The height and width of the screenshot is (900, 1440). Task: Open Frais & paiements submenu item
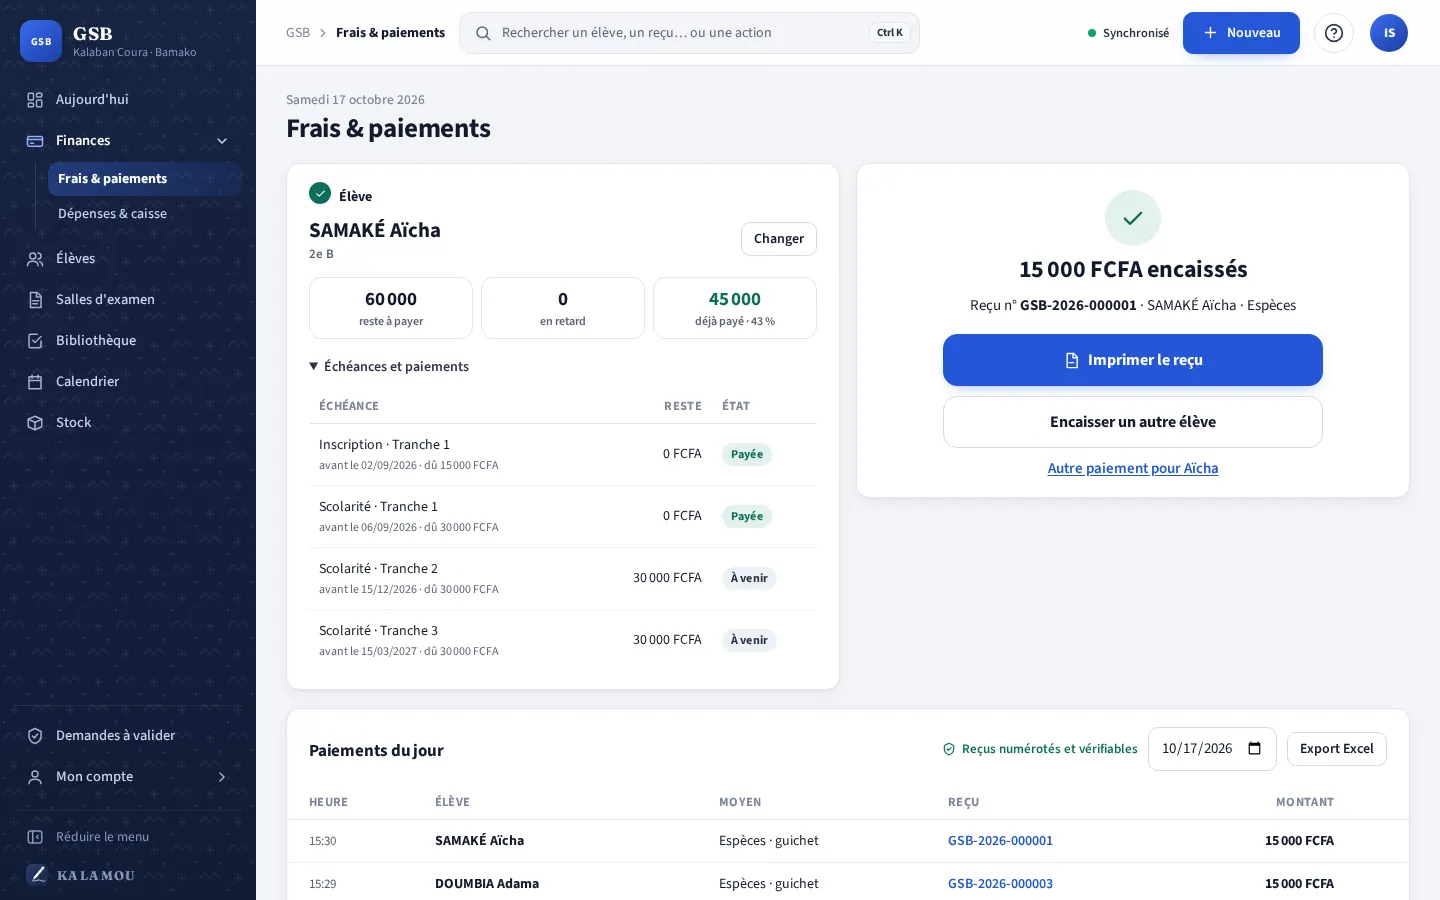tap(145, 178)
